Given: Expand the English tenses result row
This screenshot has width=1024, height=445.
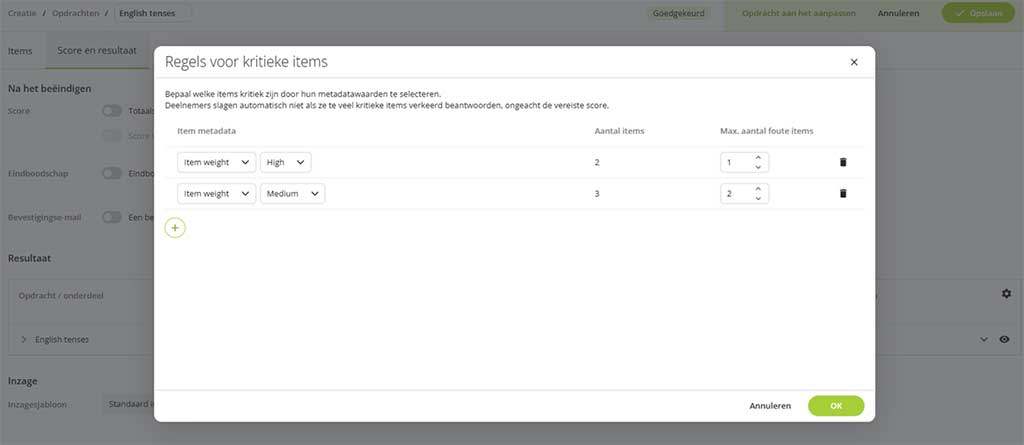Looking at the screenshot, I should (24, 339).
